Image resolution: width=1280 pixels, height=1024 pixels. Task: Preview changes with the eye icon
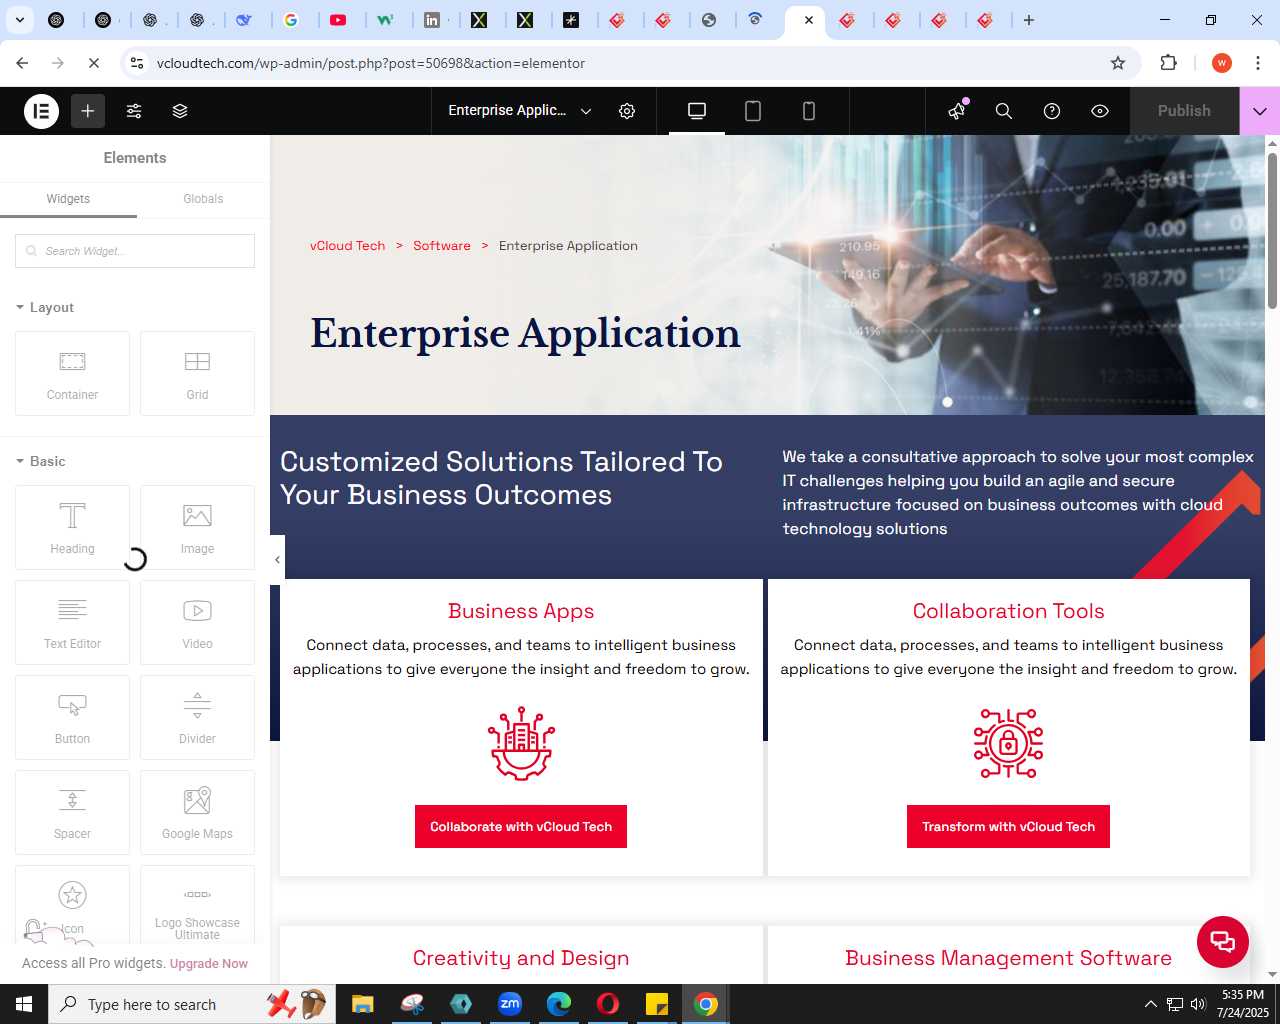1100,111
